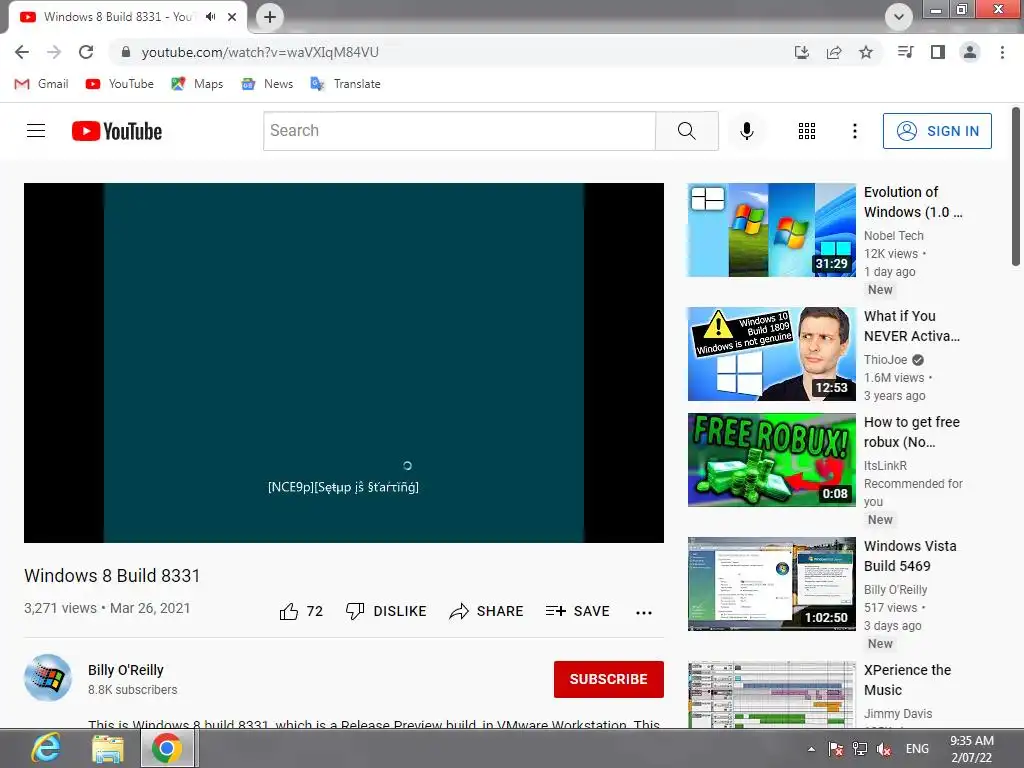The height and width of the screenshot is (768, 1024).
Task: Click the browser forward arrow
Action: tap(54, 52)
